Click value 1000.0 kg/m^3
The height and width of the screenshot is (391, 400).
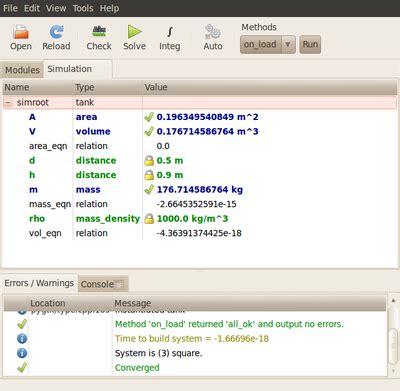[192, 219]
